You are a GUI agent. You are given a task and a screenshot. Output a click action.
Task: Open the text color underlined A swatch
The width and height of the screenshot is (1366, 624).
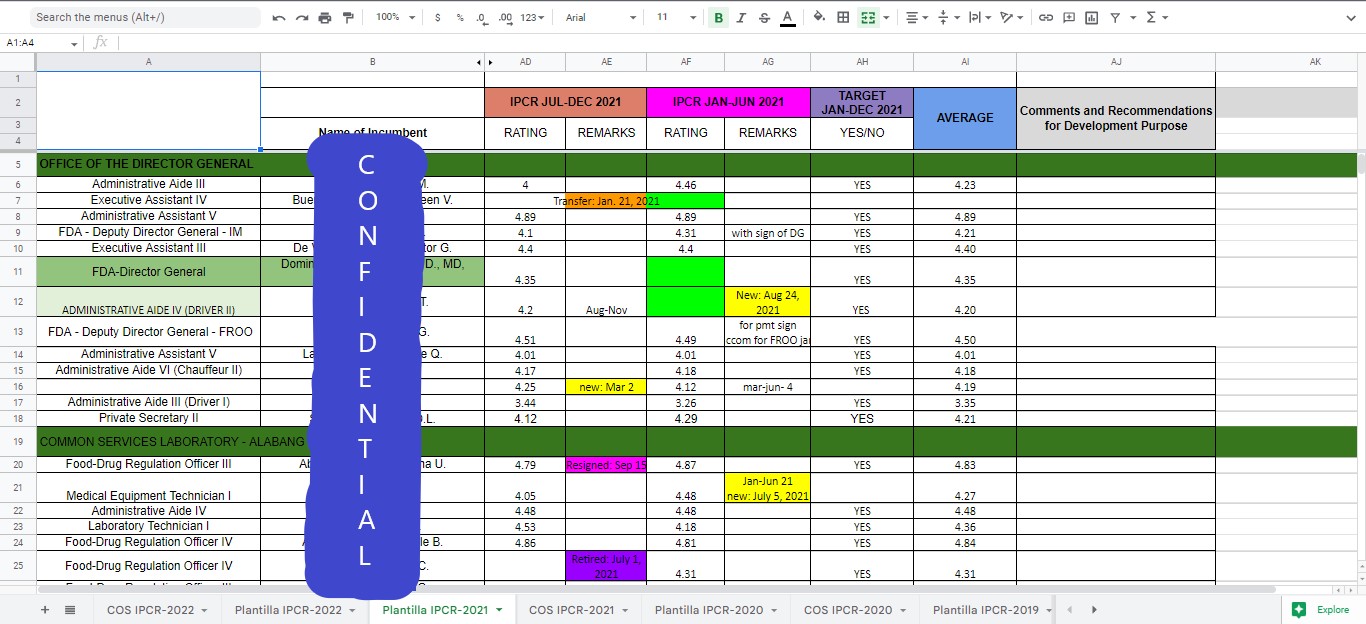pyautogui.click(x=787, y=17)
